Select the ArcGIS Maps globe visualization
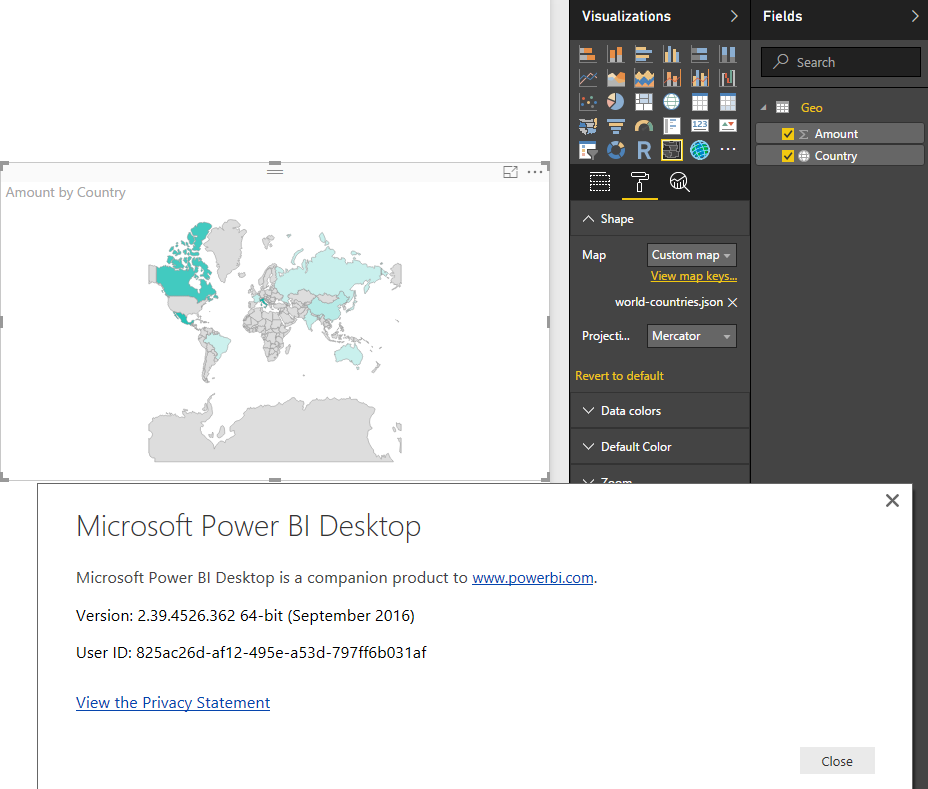The width and height of the screenshot is (928, 789). tap(700, 150)
